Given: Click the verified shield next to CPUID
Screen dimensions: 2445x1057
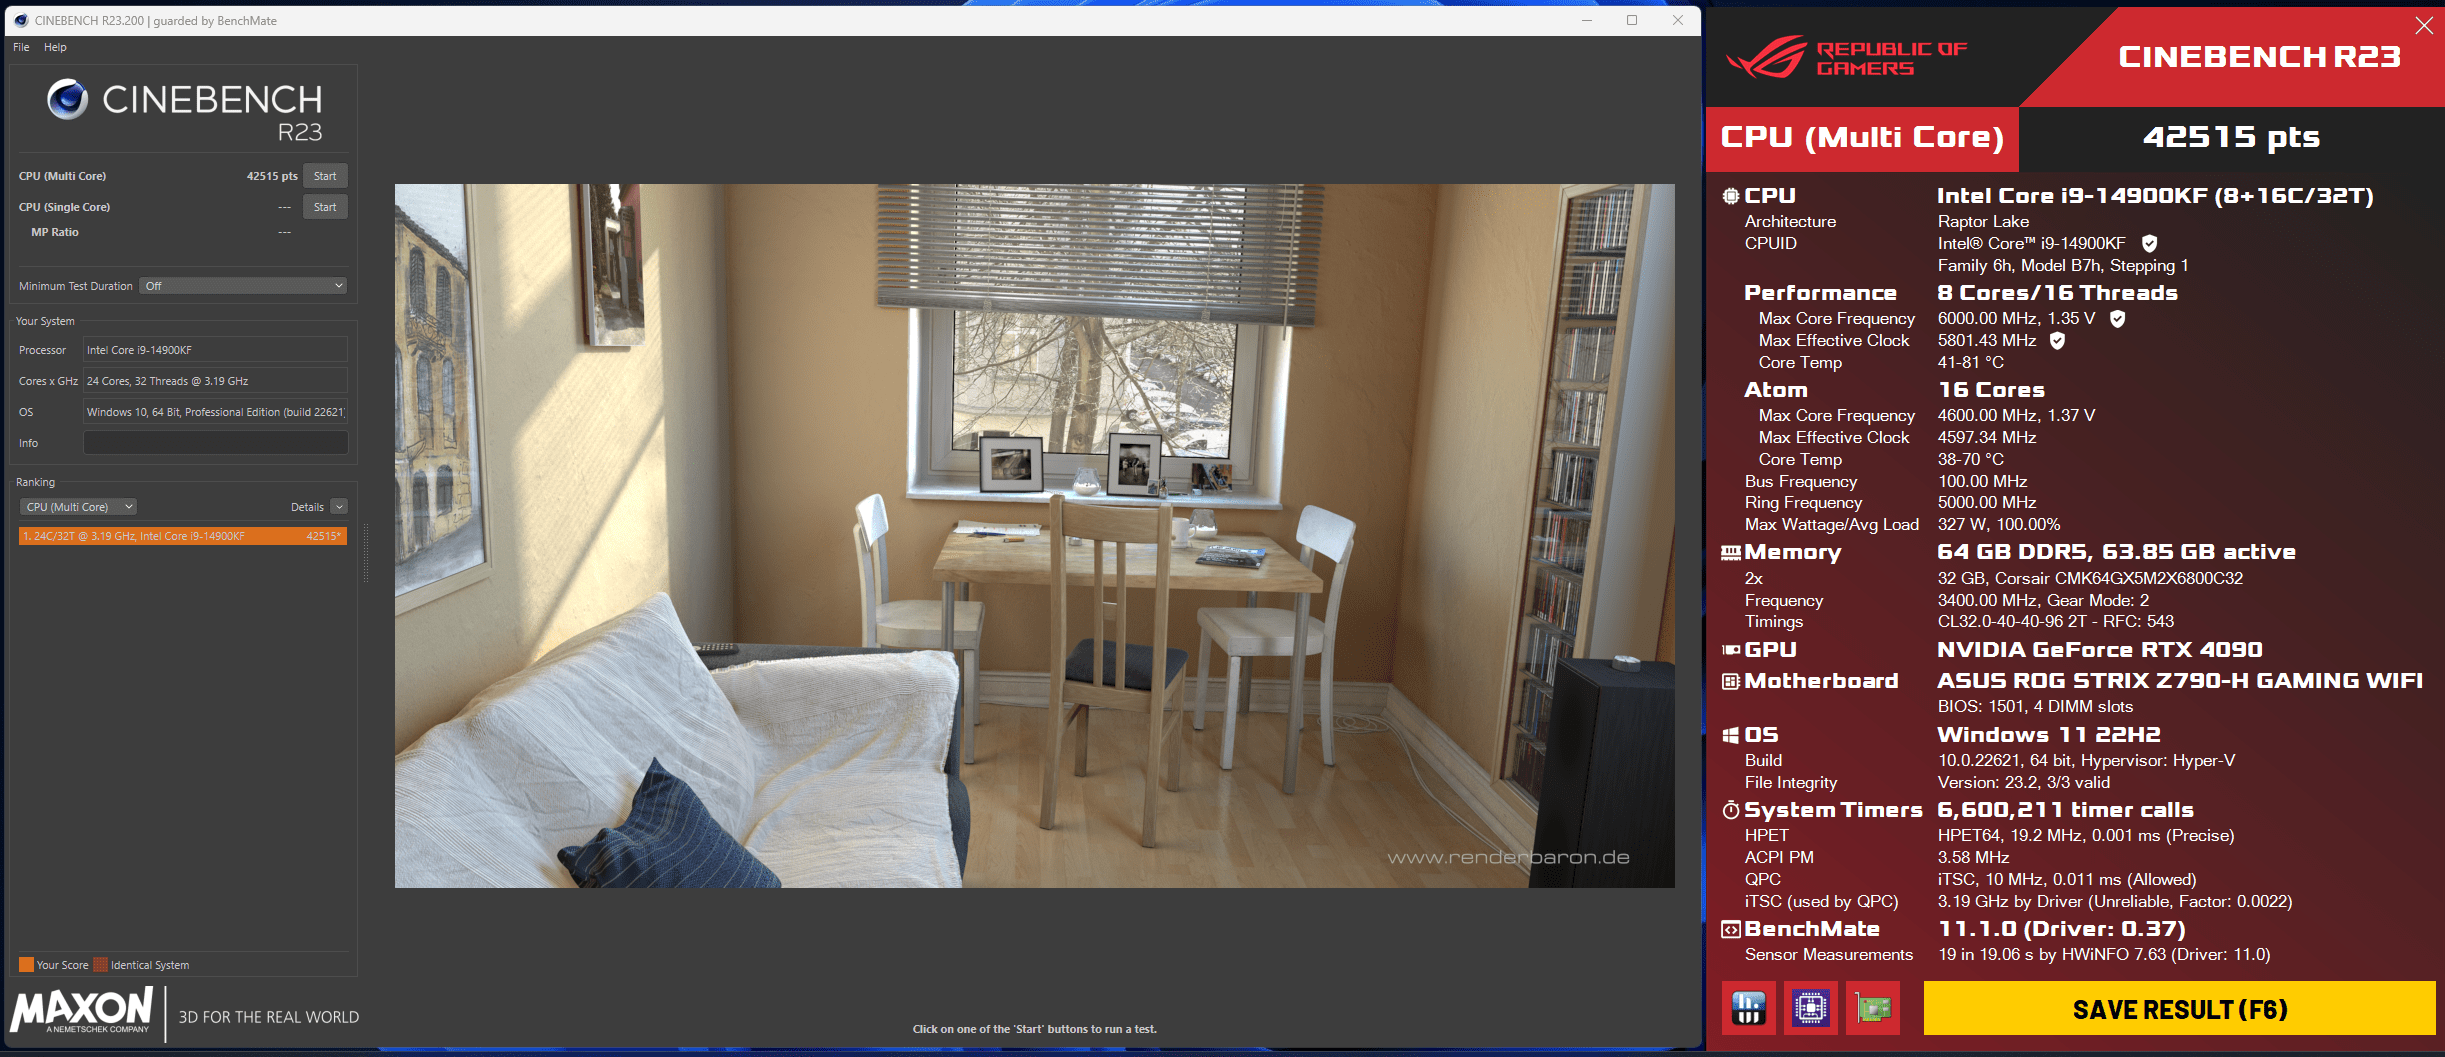Looking at the screenshot, I should pos(2149,243).
